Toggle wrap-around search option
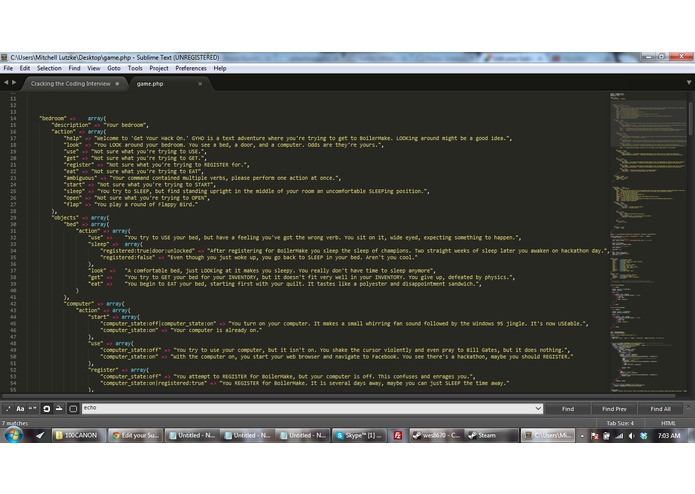The image size is (695, 494). tap(46, 408)
